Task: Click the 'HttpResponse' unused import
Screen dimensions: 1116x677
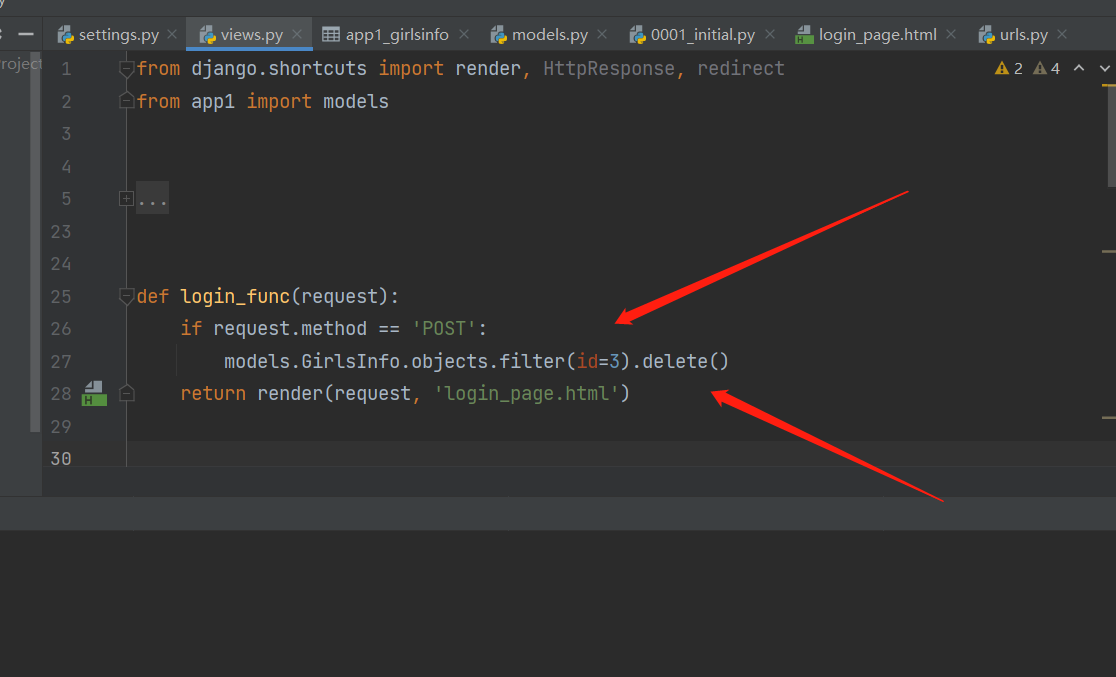Action: click(x=609, y=68)
